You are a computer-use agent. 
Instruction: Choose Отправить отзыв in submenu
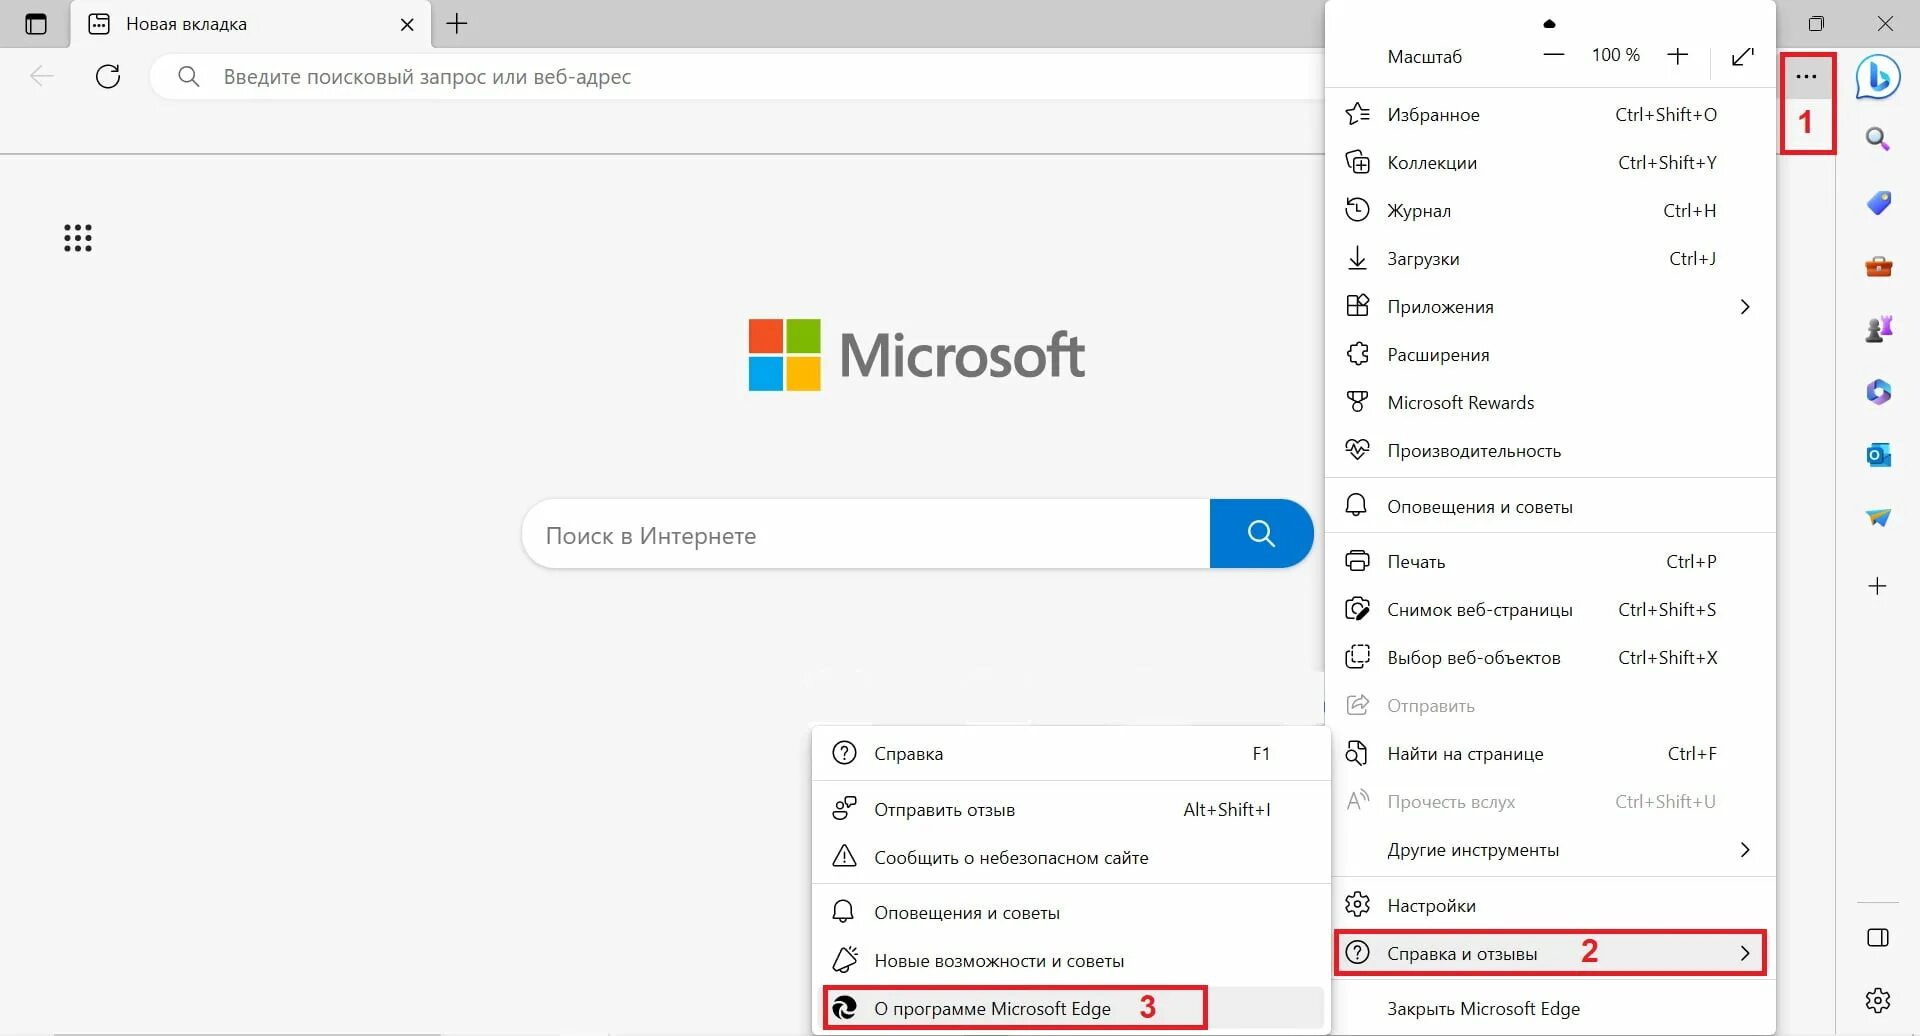point(1071,809)
